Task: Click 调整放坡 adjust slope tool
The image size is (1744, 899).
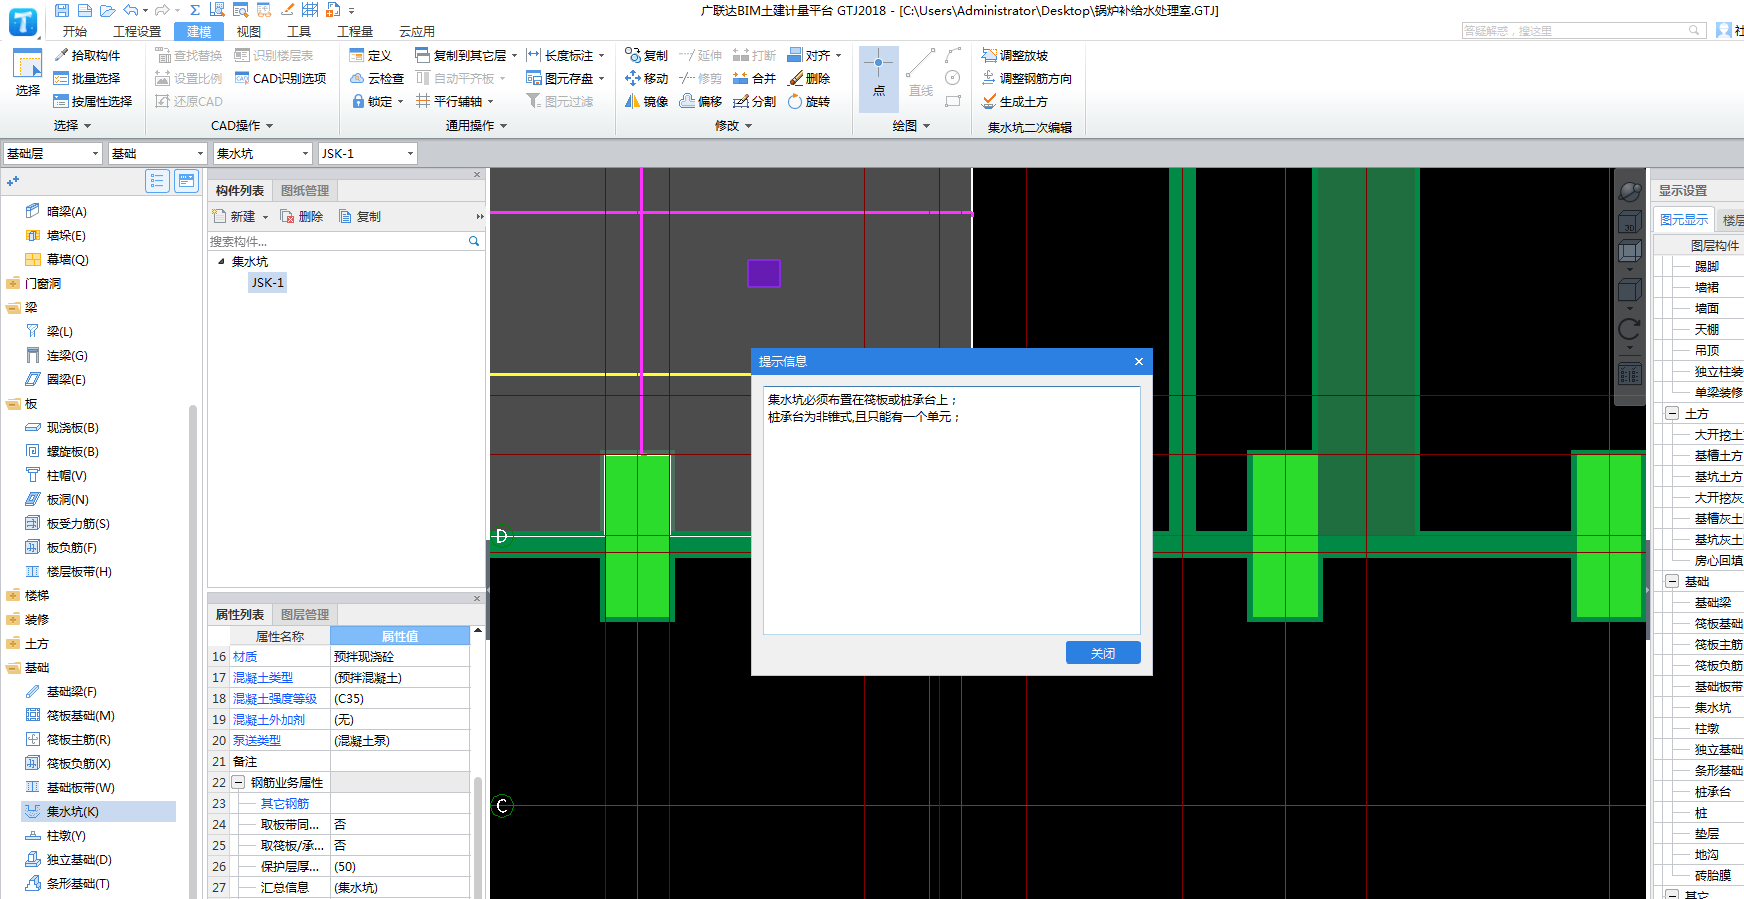Action: pos(1014,55)
